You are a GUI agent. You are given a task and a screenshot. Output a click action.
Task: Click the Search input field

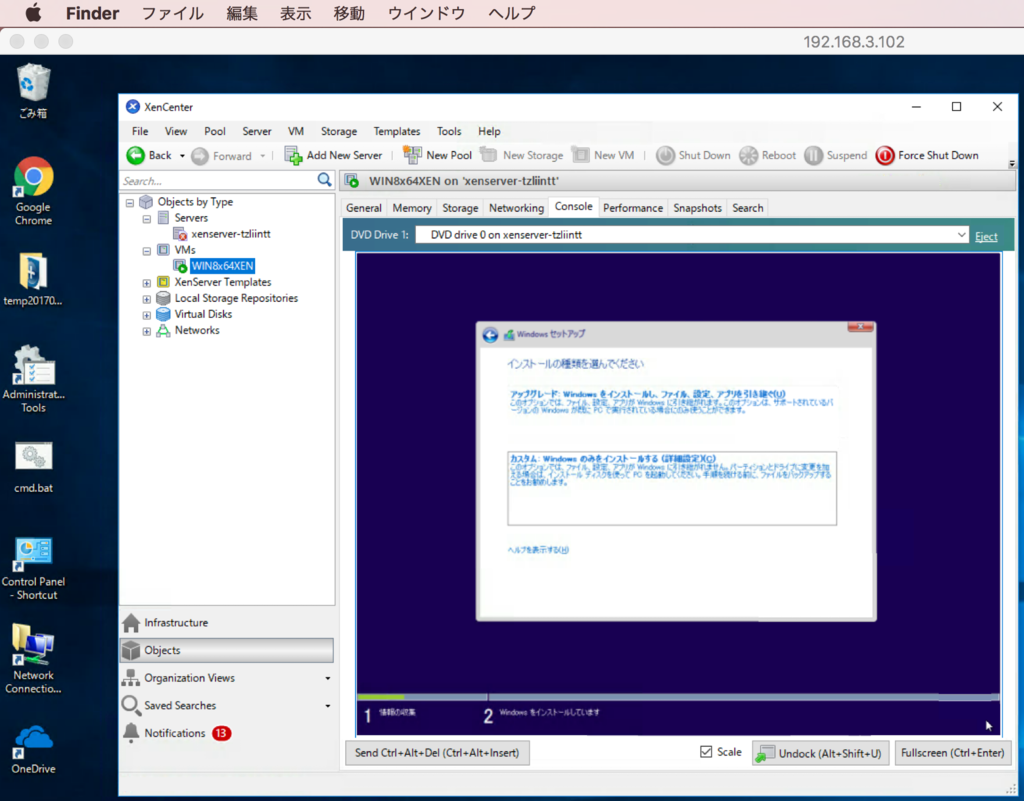[x=219, y=181]
